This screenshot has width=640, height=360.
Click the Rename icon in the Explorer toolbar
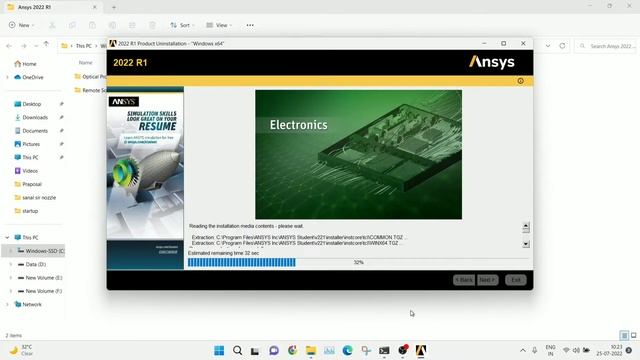[x=112, y=25]
